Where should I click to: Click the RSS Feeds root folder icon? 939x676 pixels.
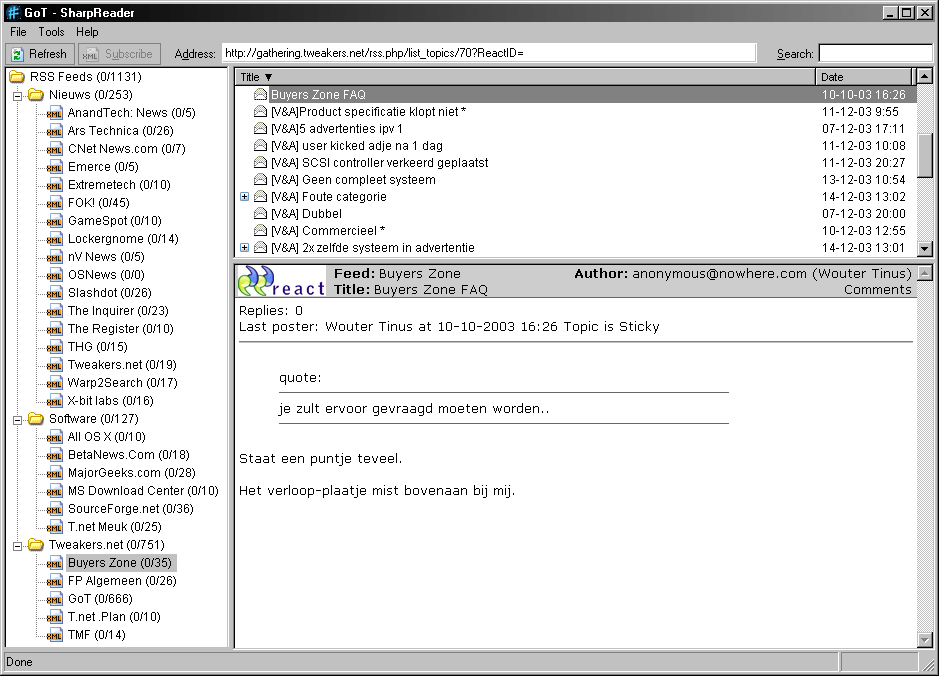17,77
